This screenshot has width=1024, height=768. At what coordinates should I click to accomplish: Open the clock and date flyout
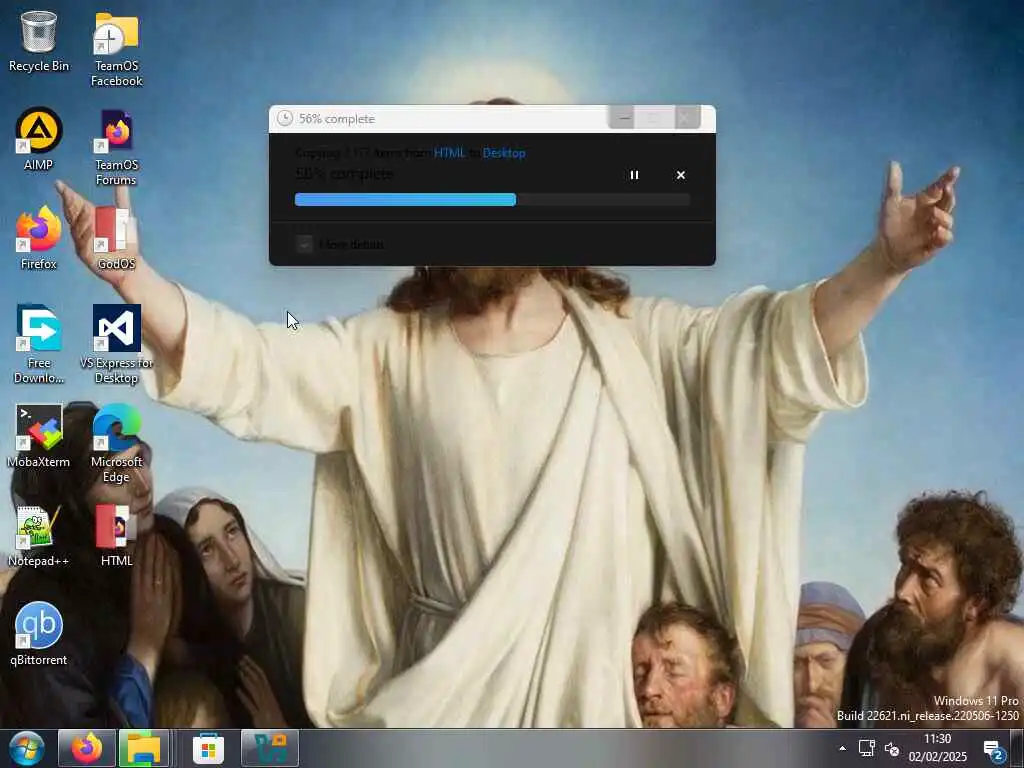click(937, 748)
